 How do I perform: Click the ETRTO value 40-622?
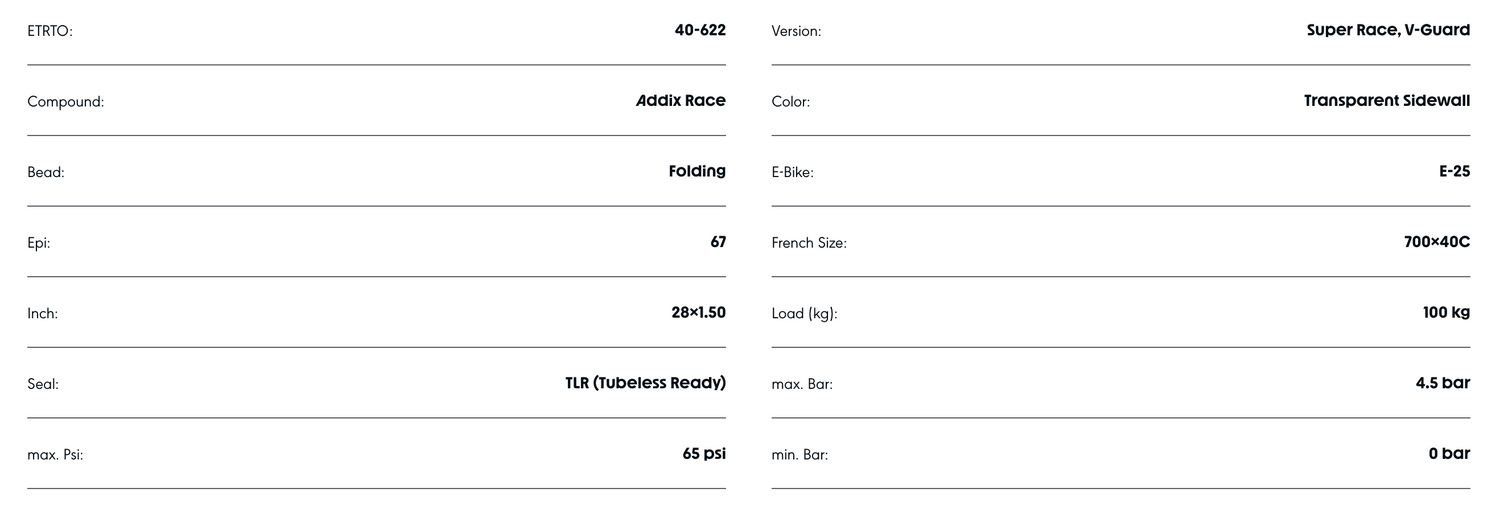pos(700,30)
